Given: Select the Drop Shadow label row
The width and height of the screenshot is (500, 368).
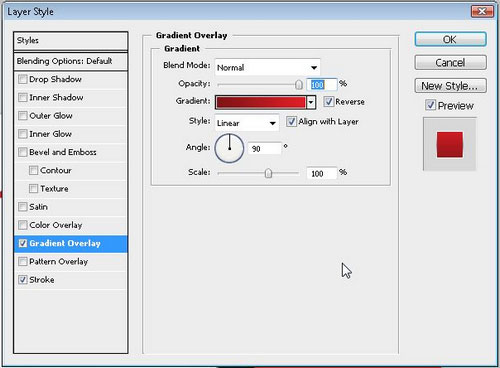Looking at the screenshot, I should (55, 79).
